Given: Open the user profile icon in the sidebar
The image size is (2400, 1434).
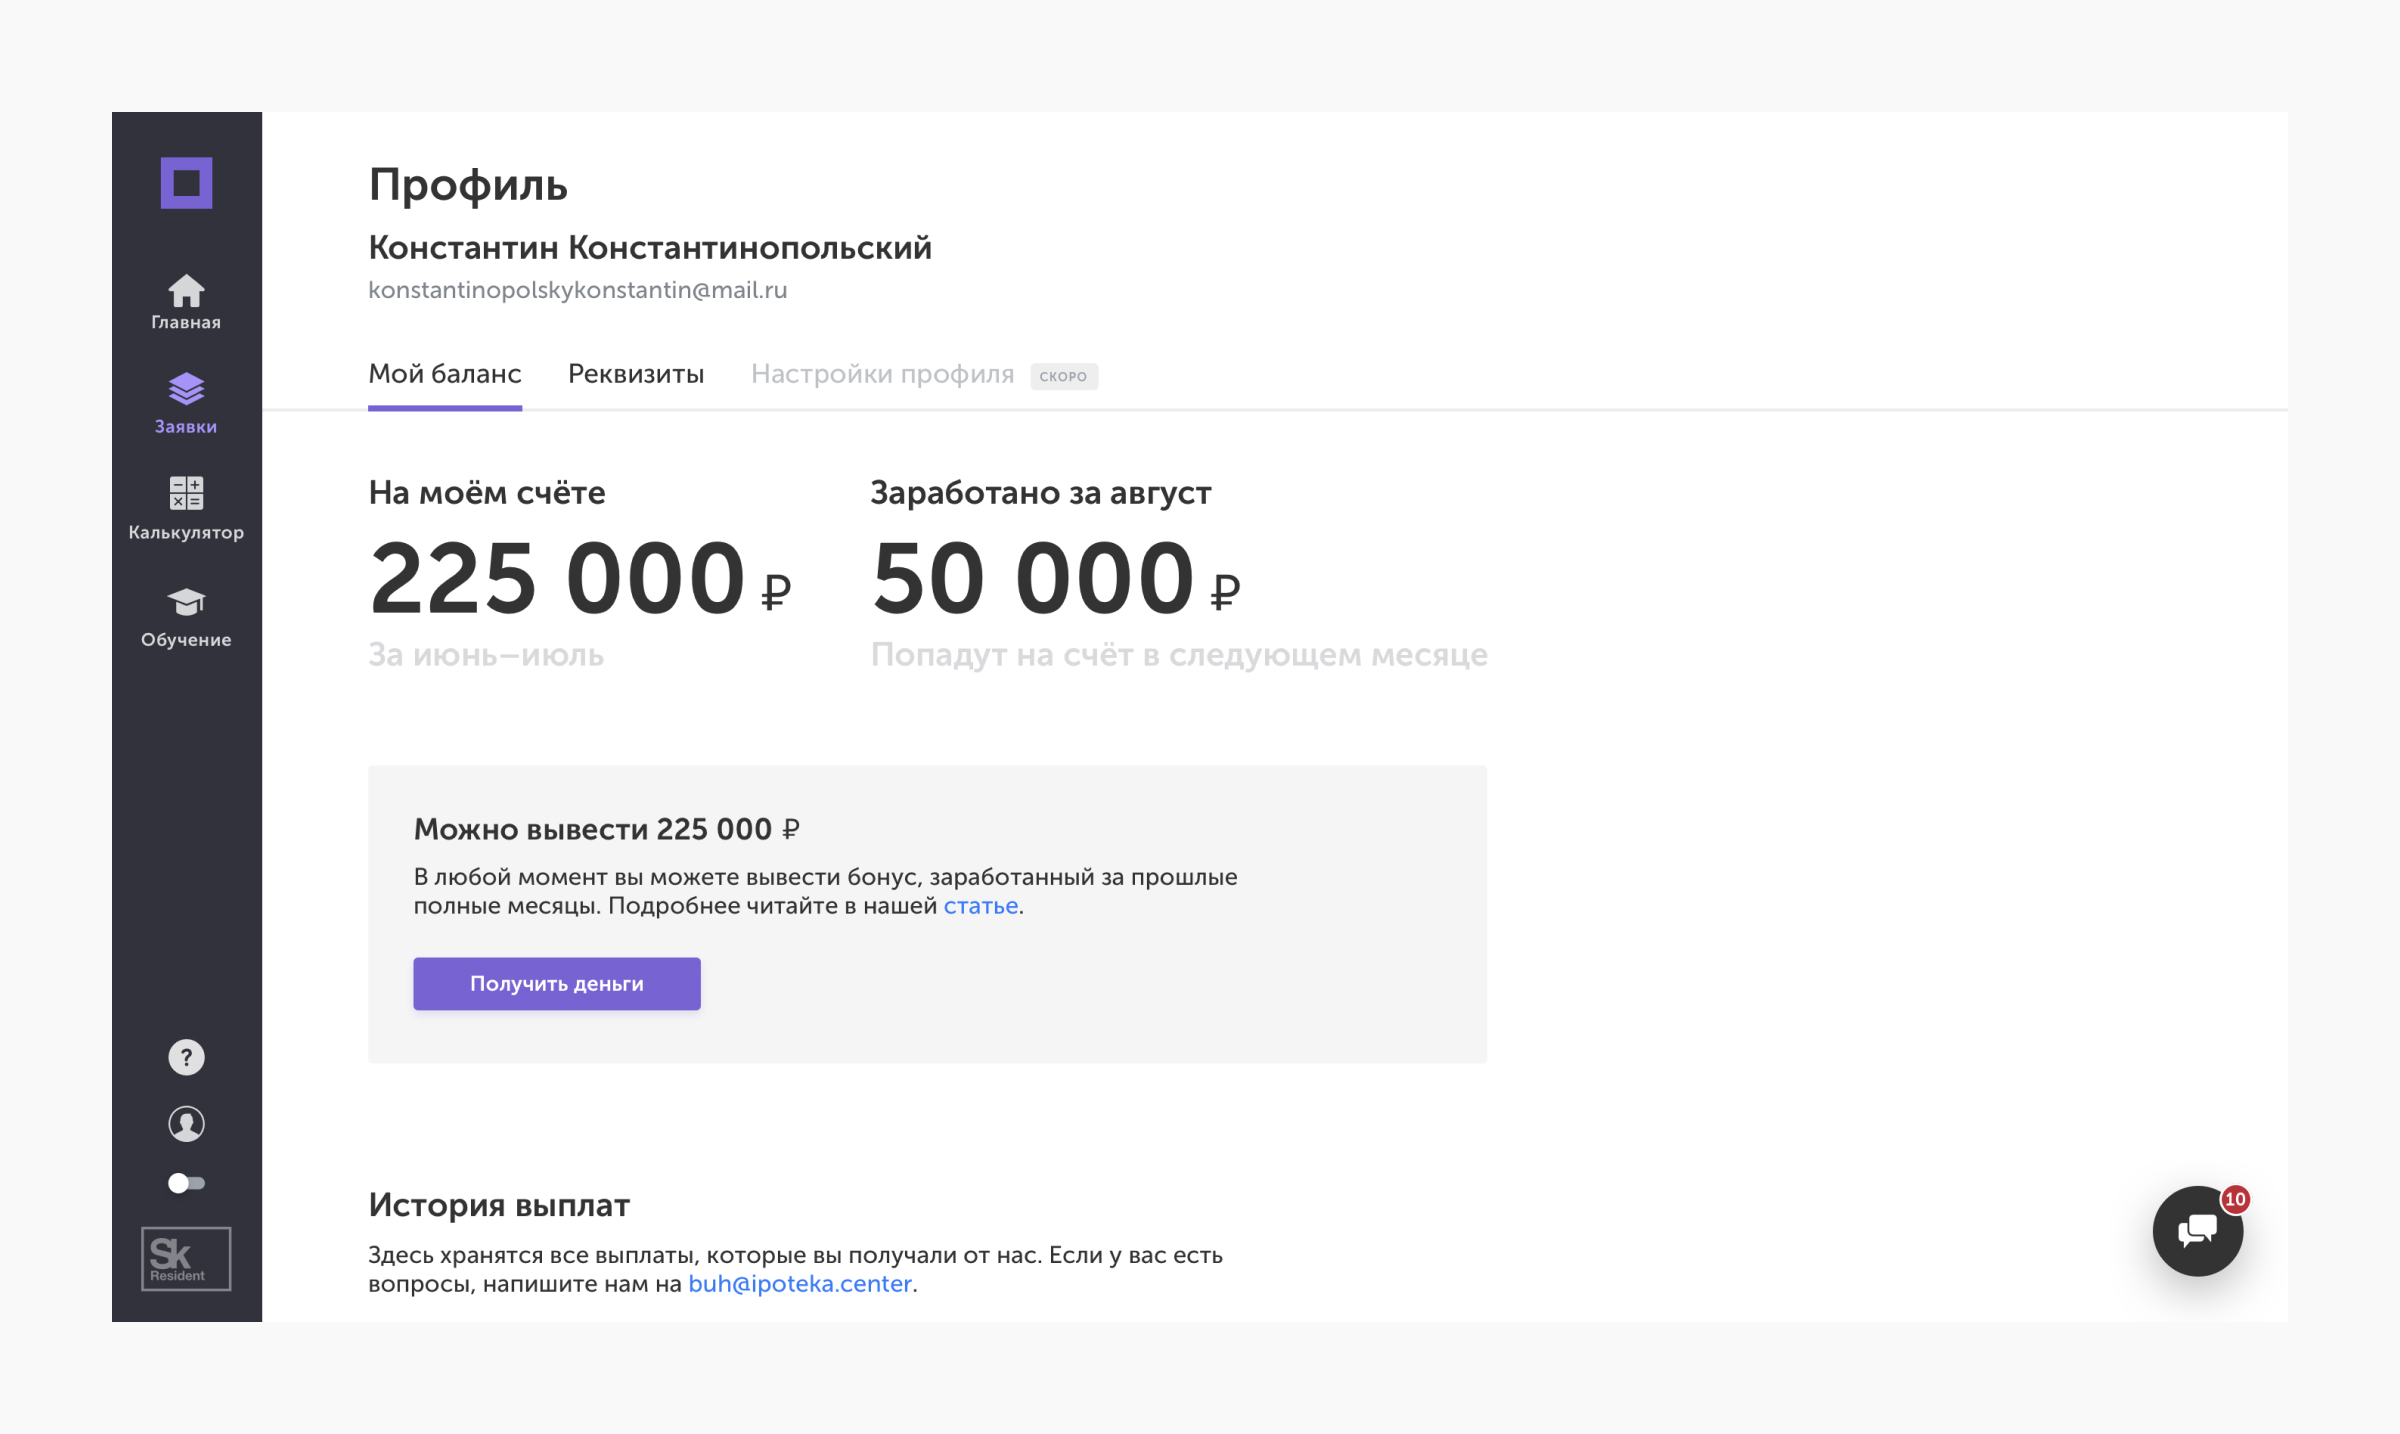Looking at the screenshot, I should click(x=186, y=1124).
